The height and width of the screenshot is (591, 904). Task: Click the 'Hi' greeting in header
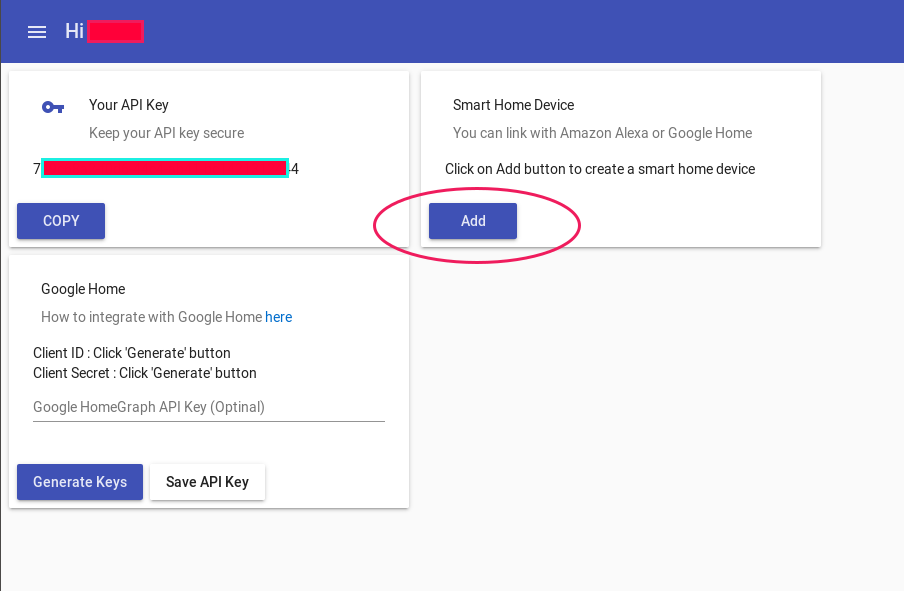(74, 31)
